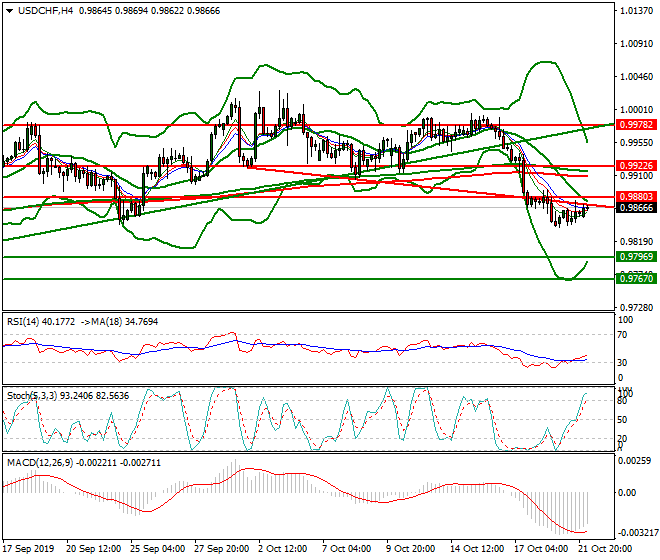The height and width of the screenshot is (560, 660).
Task: Click the chart menu triangle beside USDCHF
Action: pyautogui.click(x=9, y=11)
